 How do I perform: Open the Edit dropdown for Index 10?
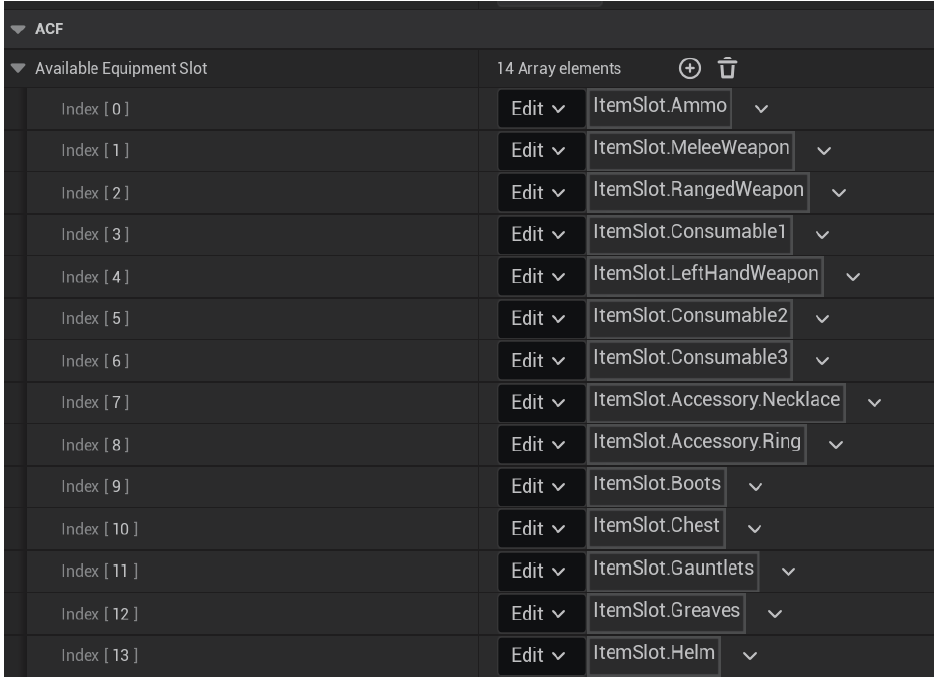542,528
